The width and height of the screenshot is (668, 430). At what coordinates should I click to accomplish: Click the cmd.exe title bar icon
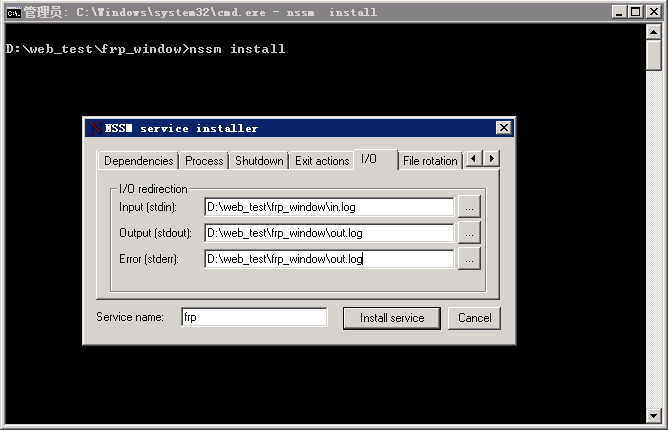coord(13,12)
